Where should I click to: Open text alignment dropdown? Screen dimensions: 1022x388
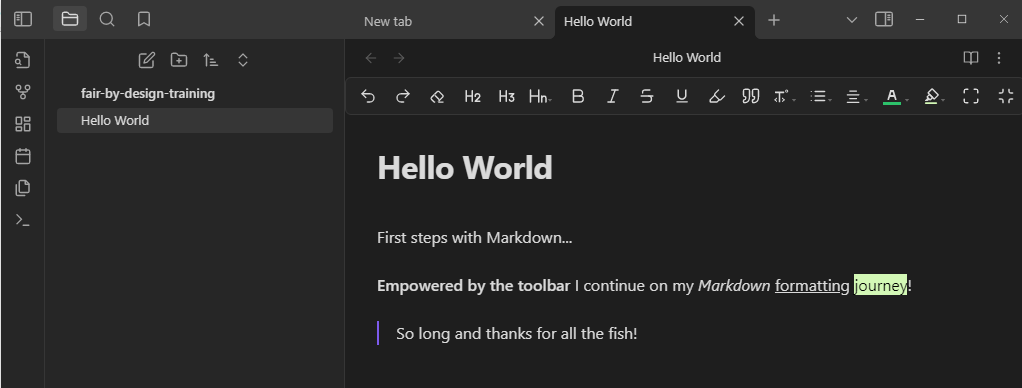(856, 97)
